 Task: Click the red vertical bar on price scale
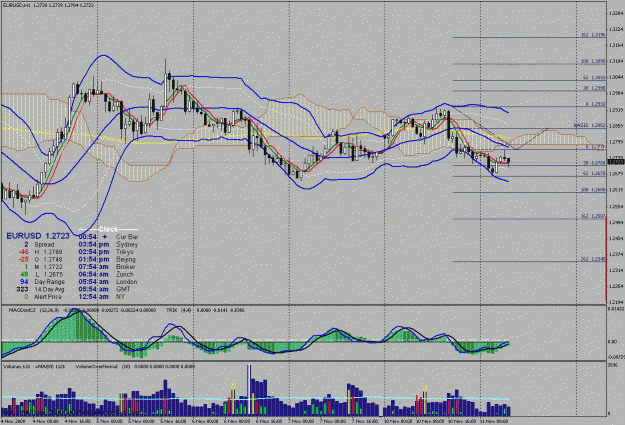[x=606, y=259]
